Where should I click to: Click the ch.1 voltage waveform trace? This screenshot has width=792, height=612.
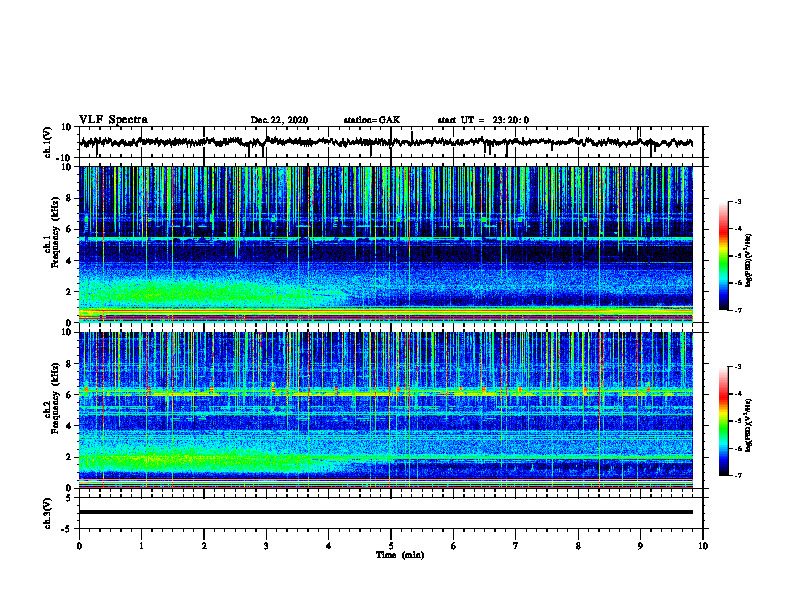click(x=386, y=142)
